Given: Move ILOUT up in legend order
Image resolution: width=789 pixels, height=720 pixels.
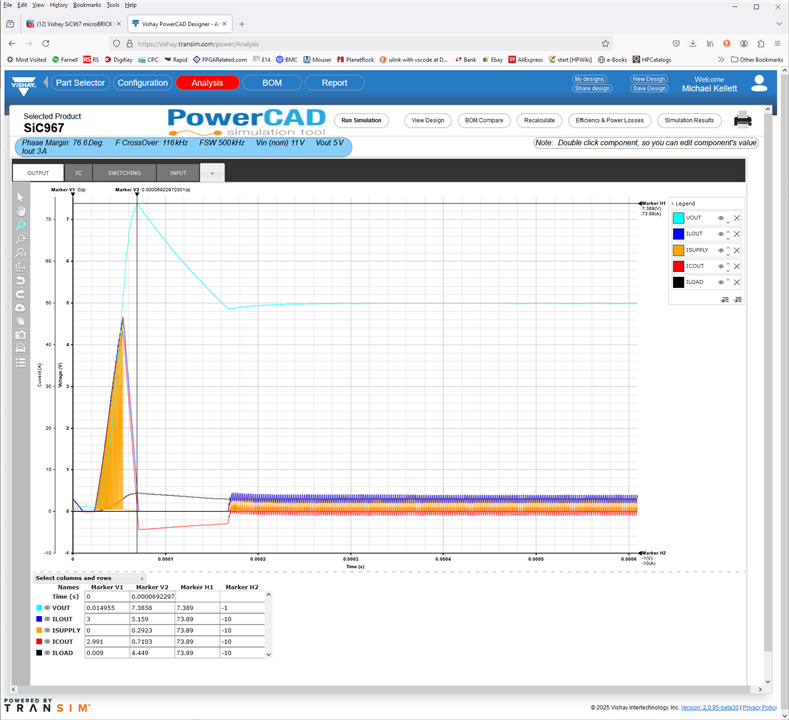Looking at the screenshot, I should [x=728, y=232].
